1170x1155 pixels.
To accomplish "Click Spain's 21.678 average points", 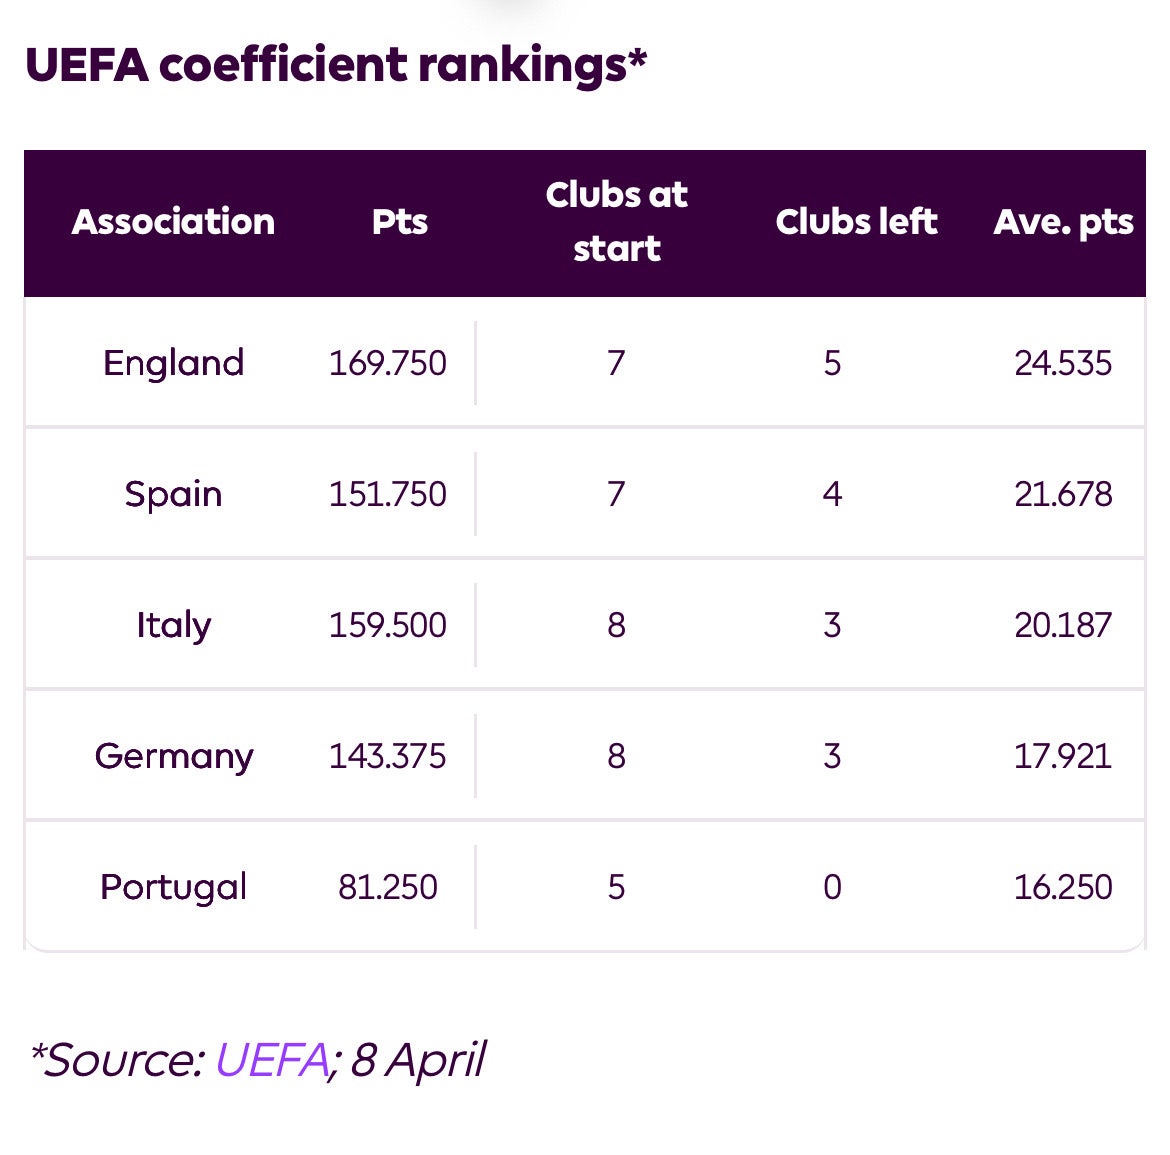I will point(1063,494).
